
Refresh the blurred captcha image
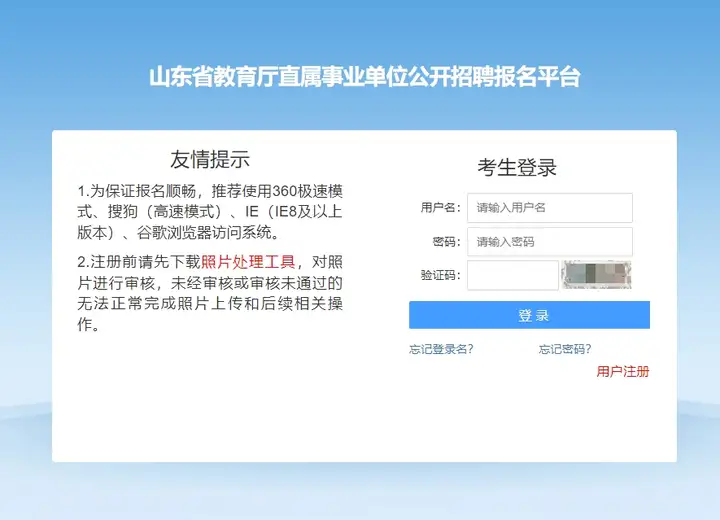tap(596, 275)
